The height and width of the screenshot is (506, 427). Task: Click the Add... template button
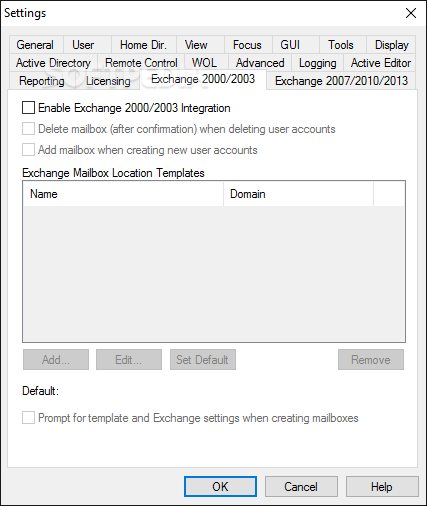tap(56, 360)
